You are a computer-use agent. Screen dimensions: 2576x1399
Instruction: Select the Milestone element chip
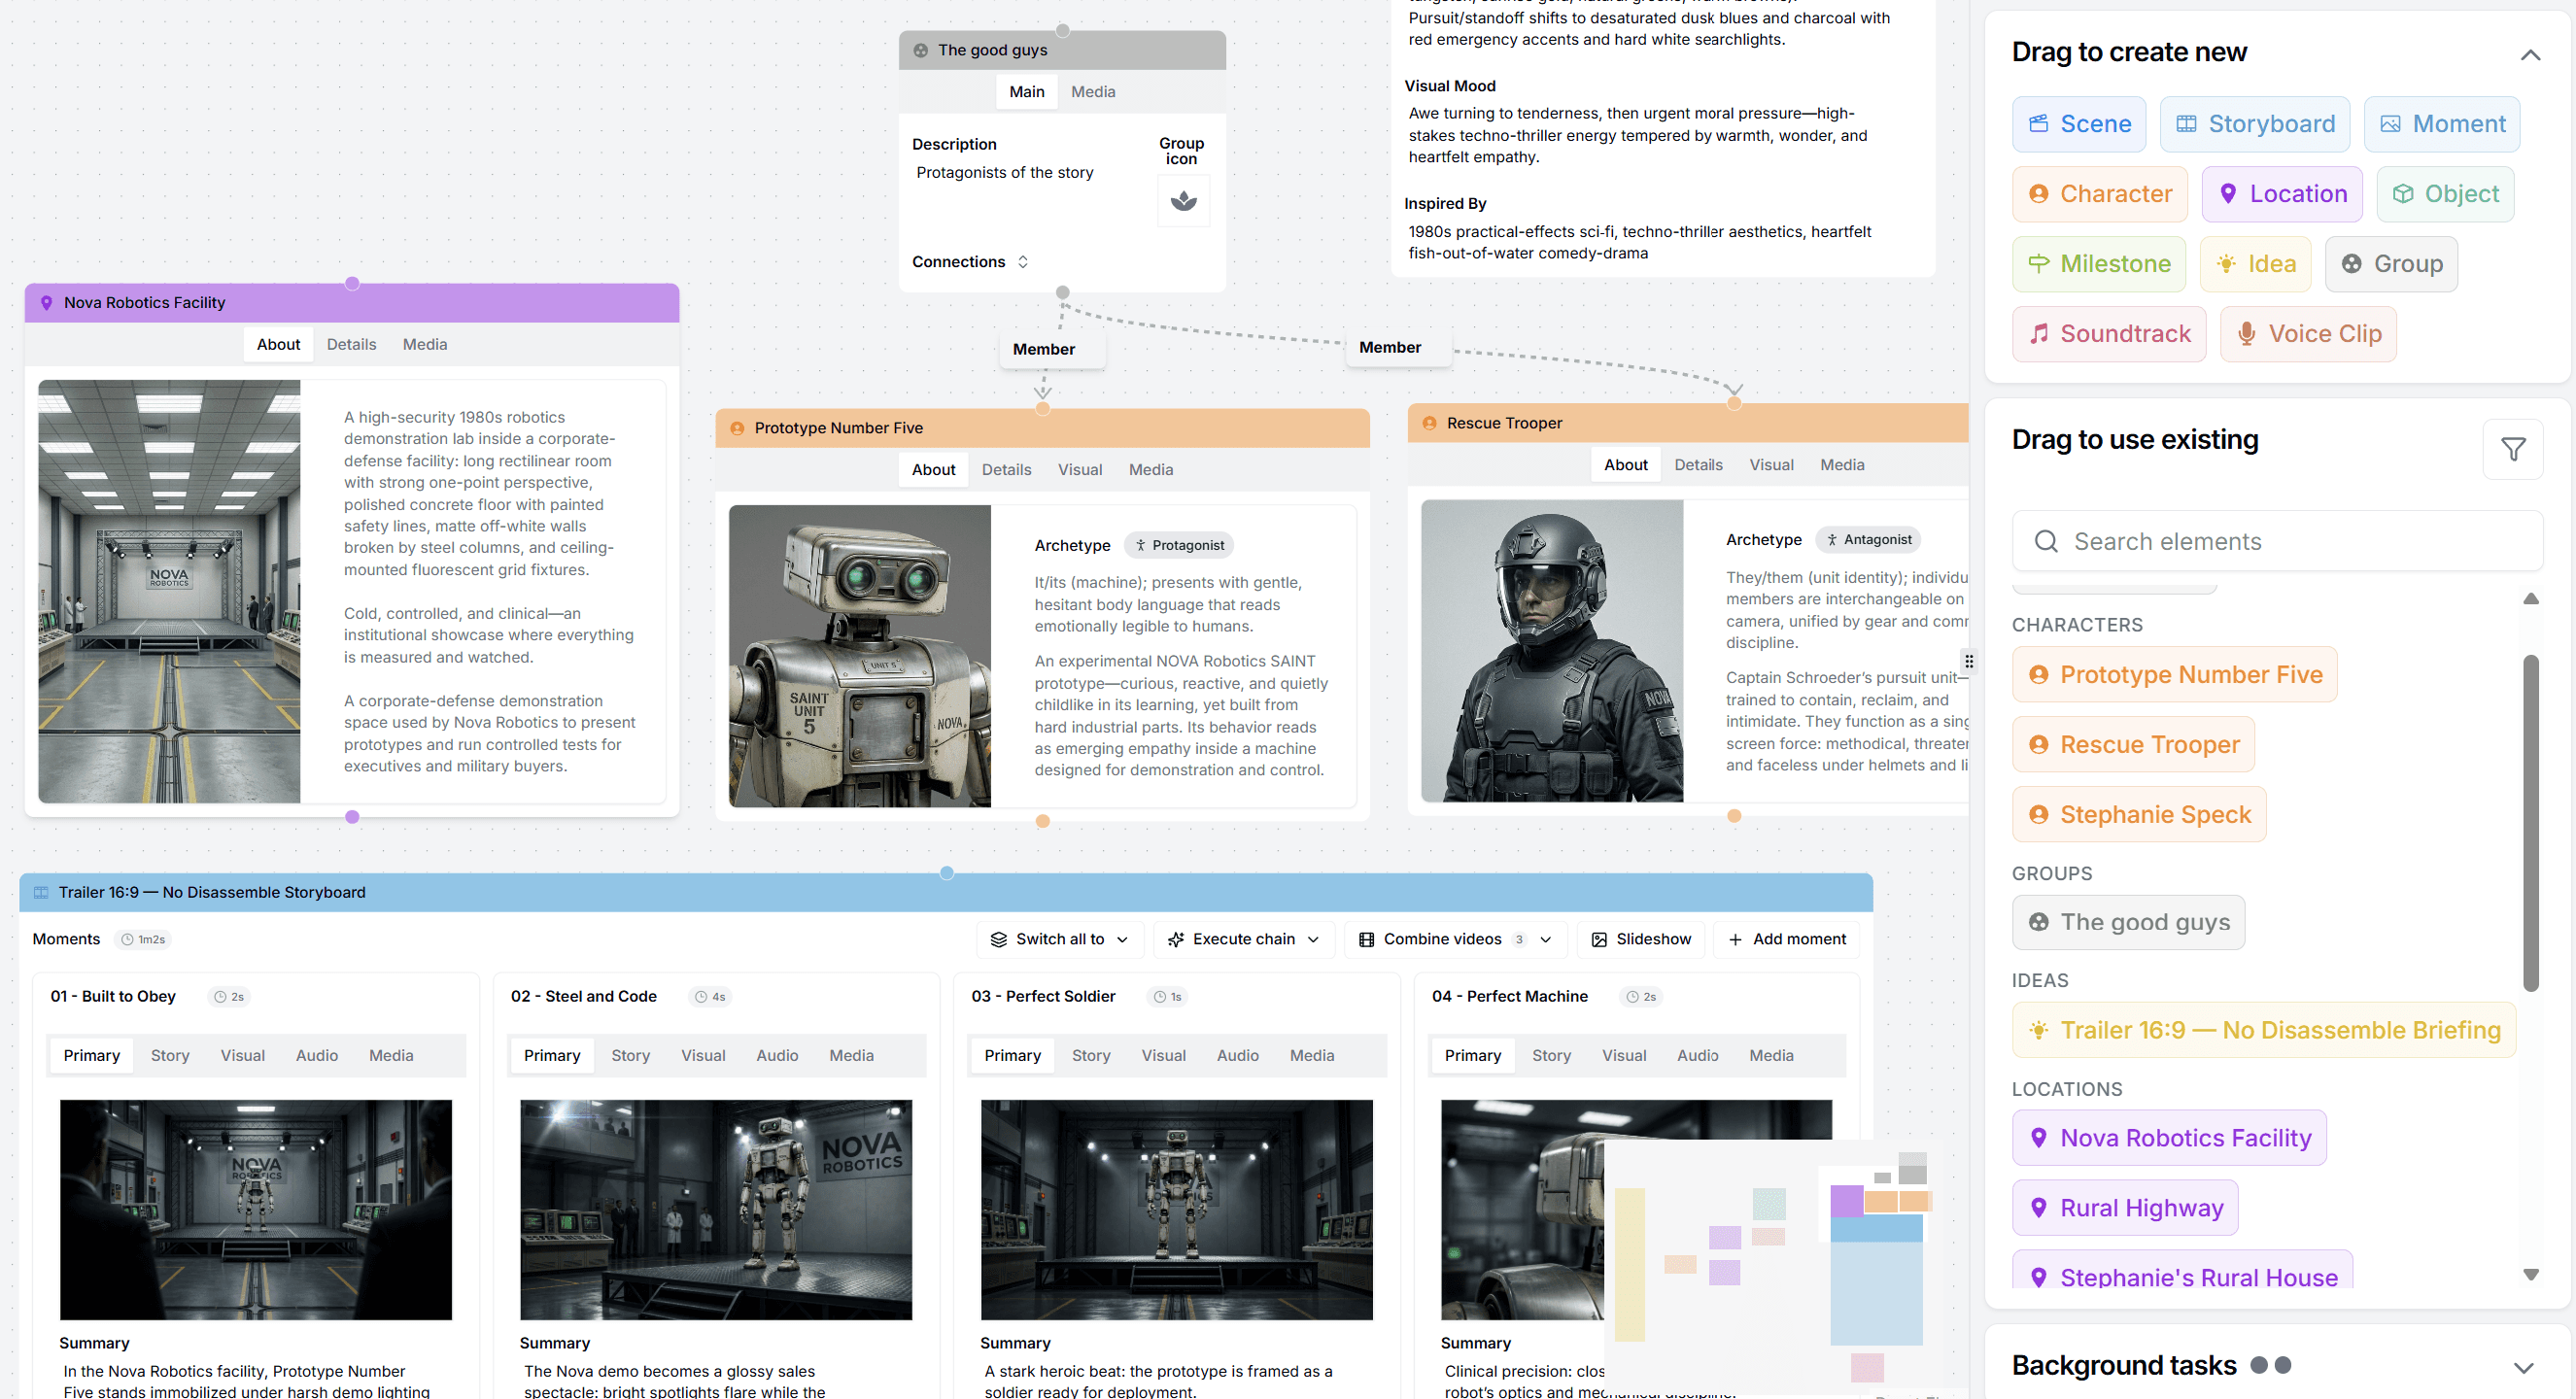[2099, 264]
